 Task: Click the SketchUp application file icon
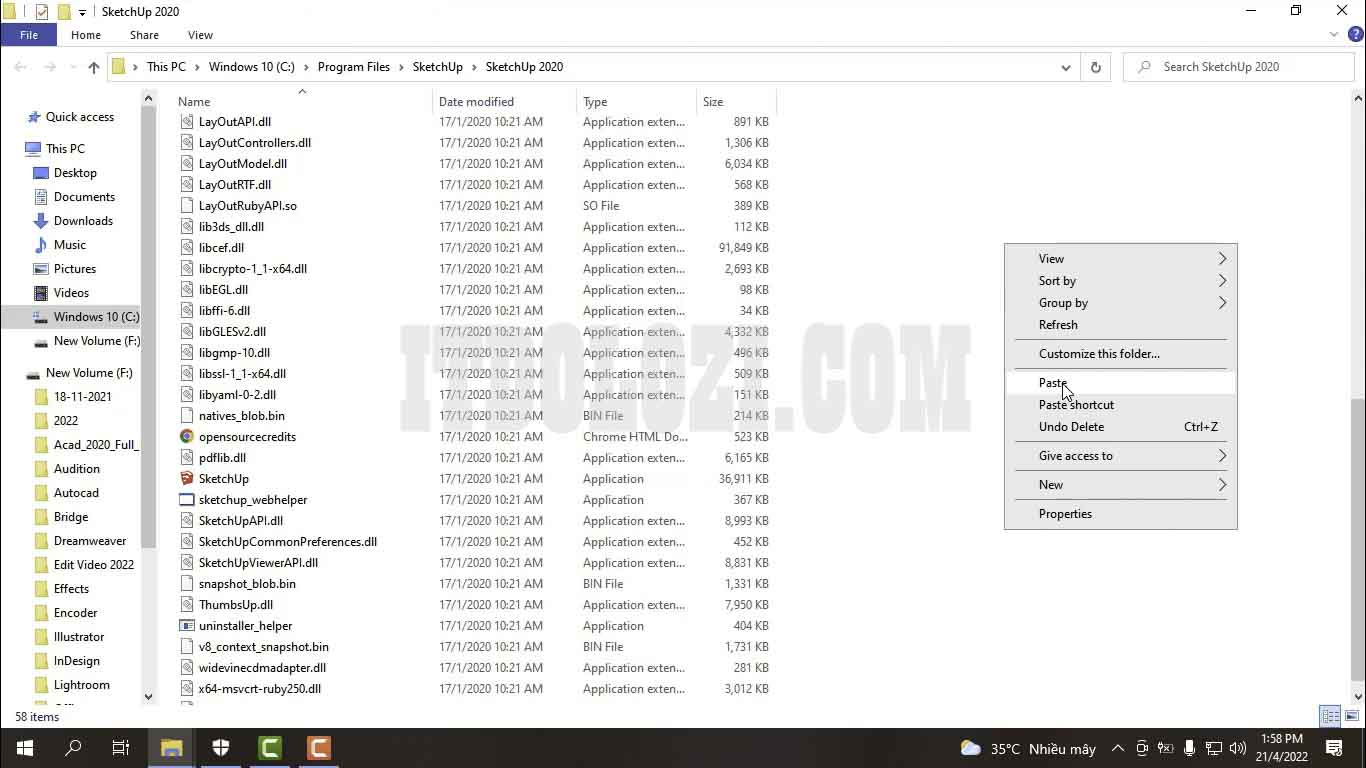(x=187, y=479)
